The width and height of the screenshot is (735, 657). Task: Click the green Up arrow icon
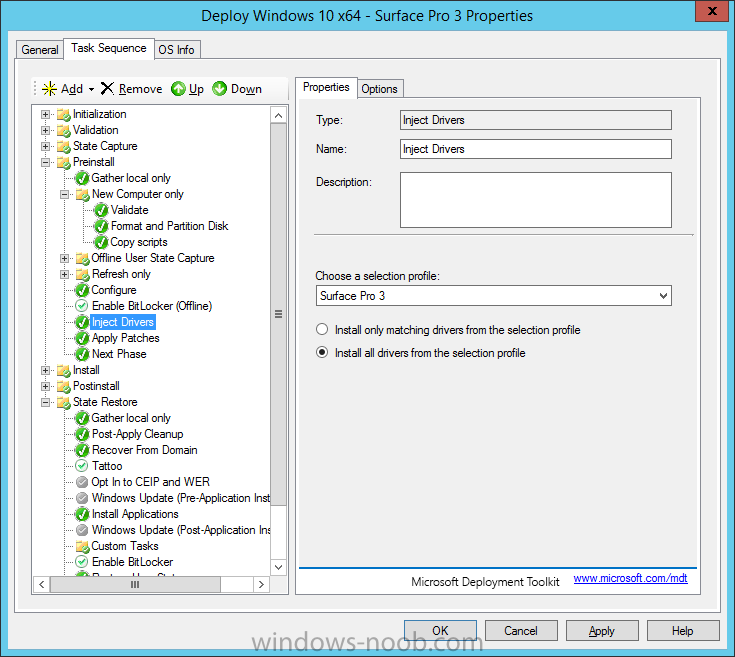[x=178, y=89]
